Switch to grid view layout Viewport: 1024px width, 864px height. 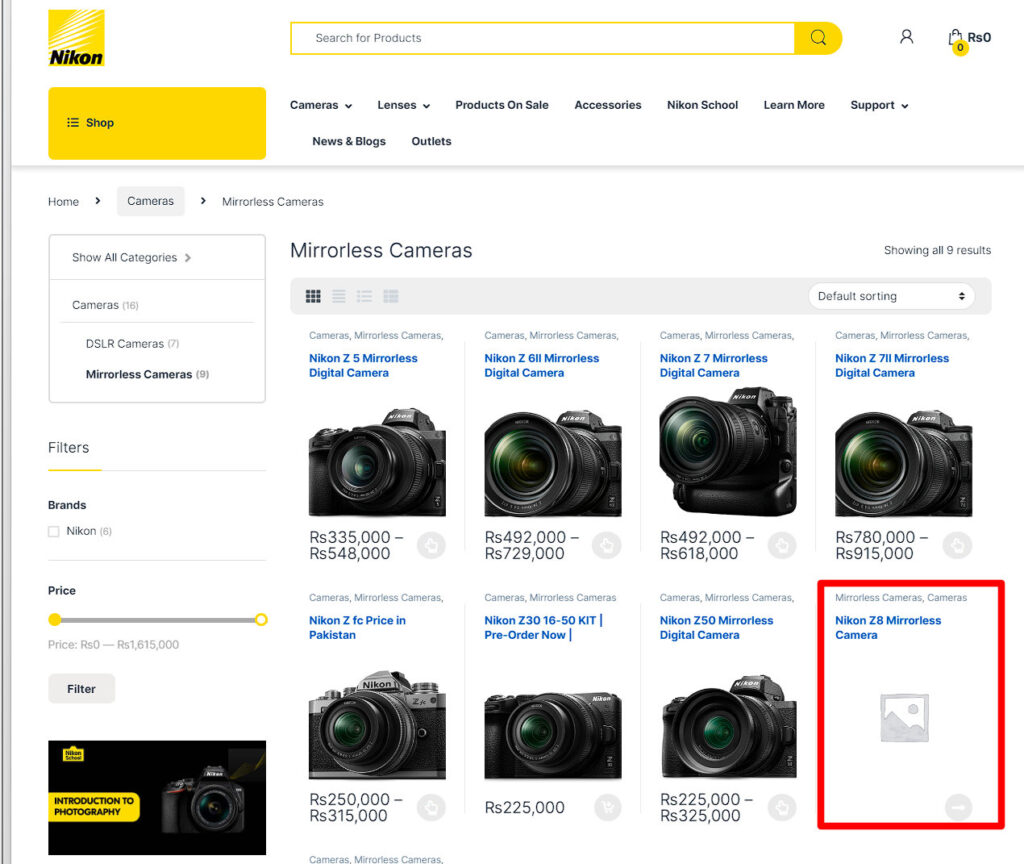(313, 296)
